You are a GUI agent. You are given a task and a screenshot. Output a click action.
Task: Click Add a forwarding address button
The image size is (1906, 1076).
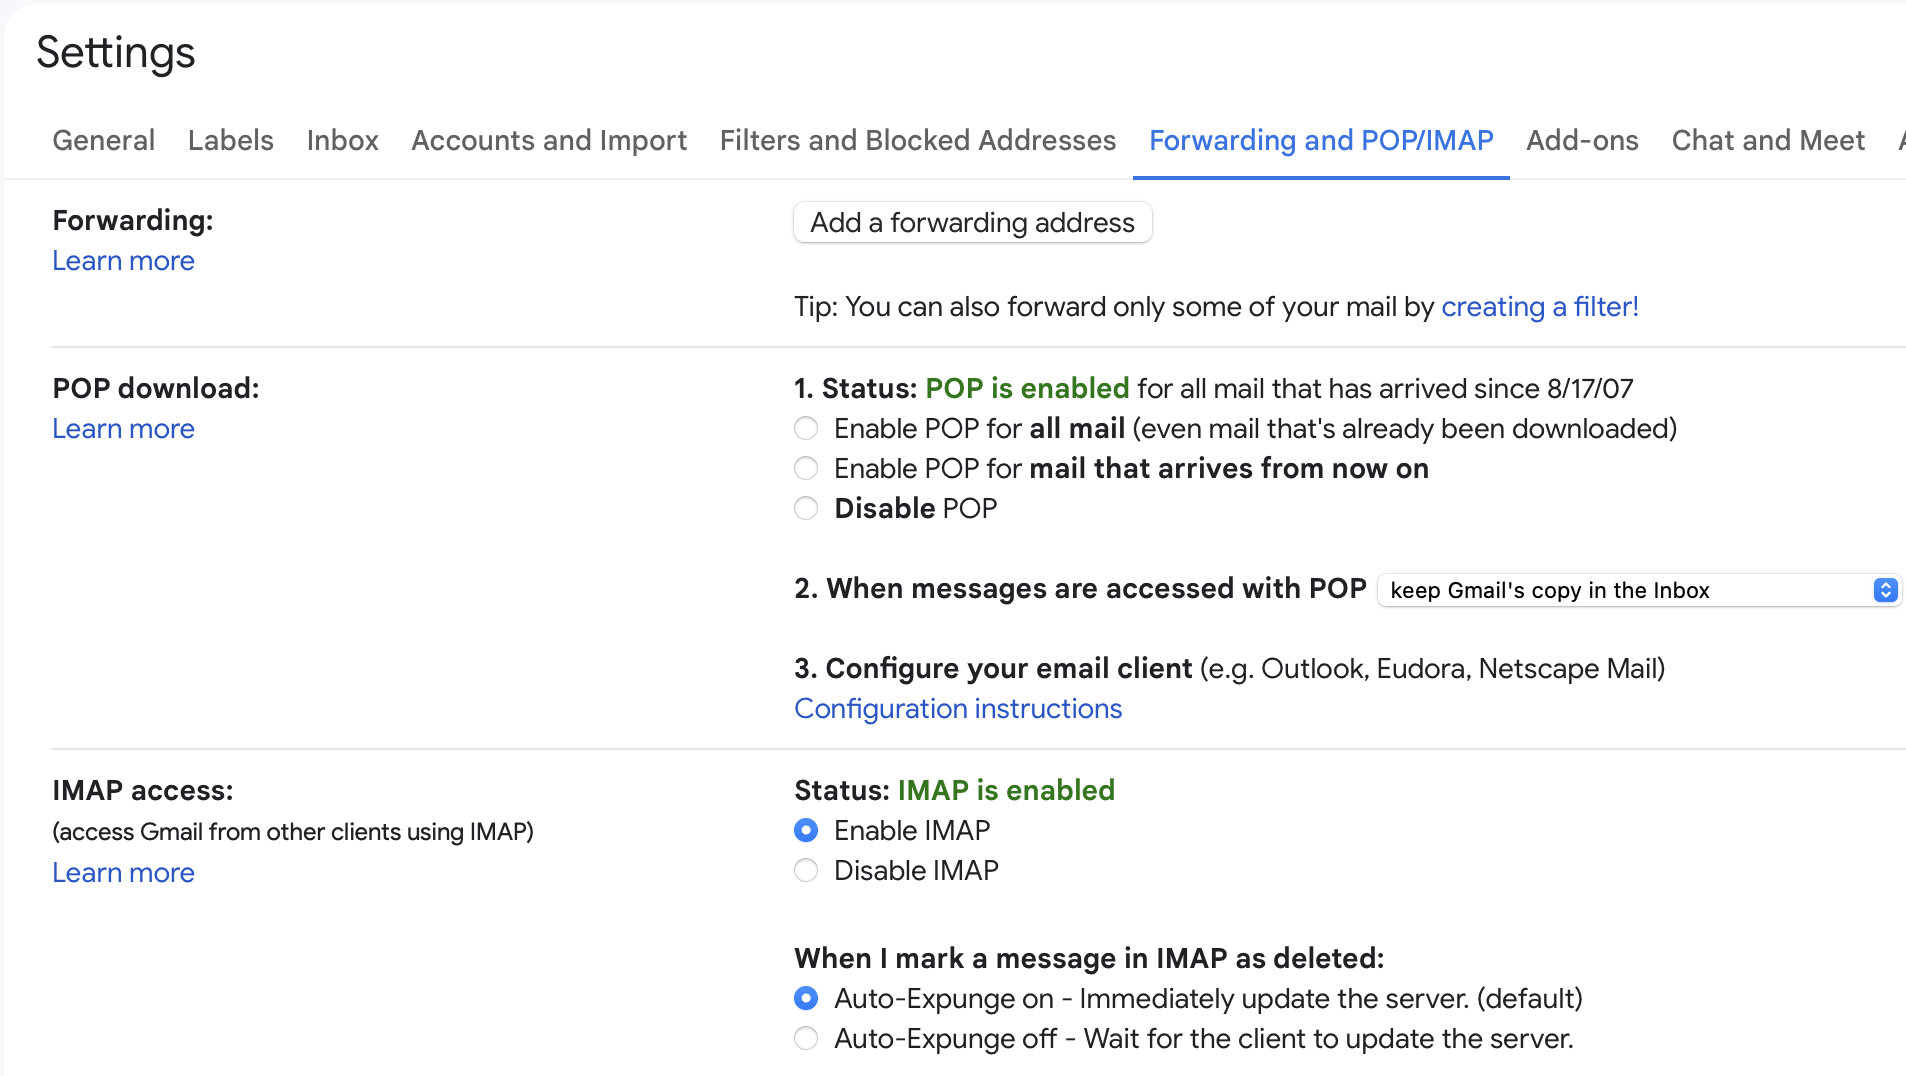(x=972, y=222)
